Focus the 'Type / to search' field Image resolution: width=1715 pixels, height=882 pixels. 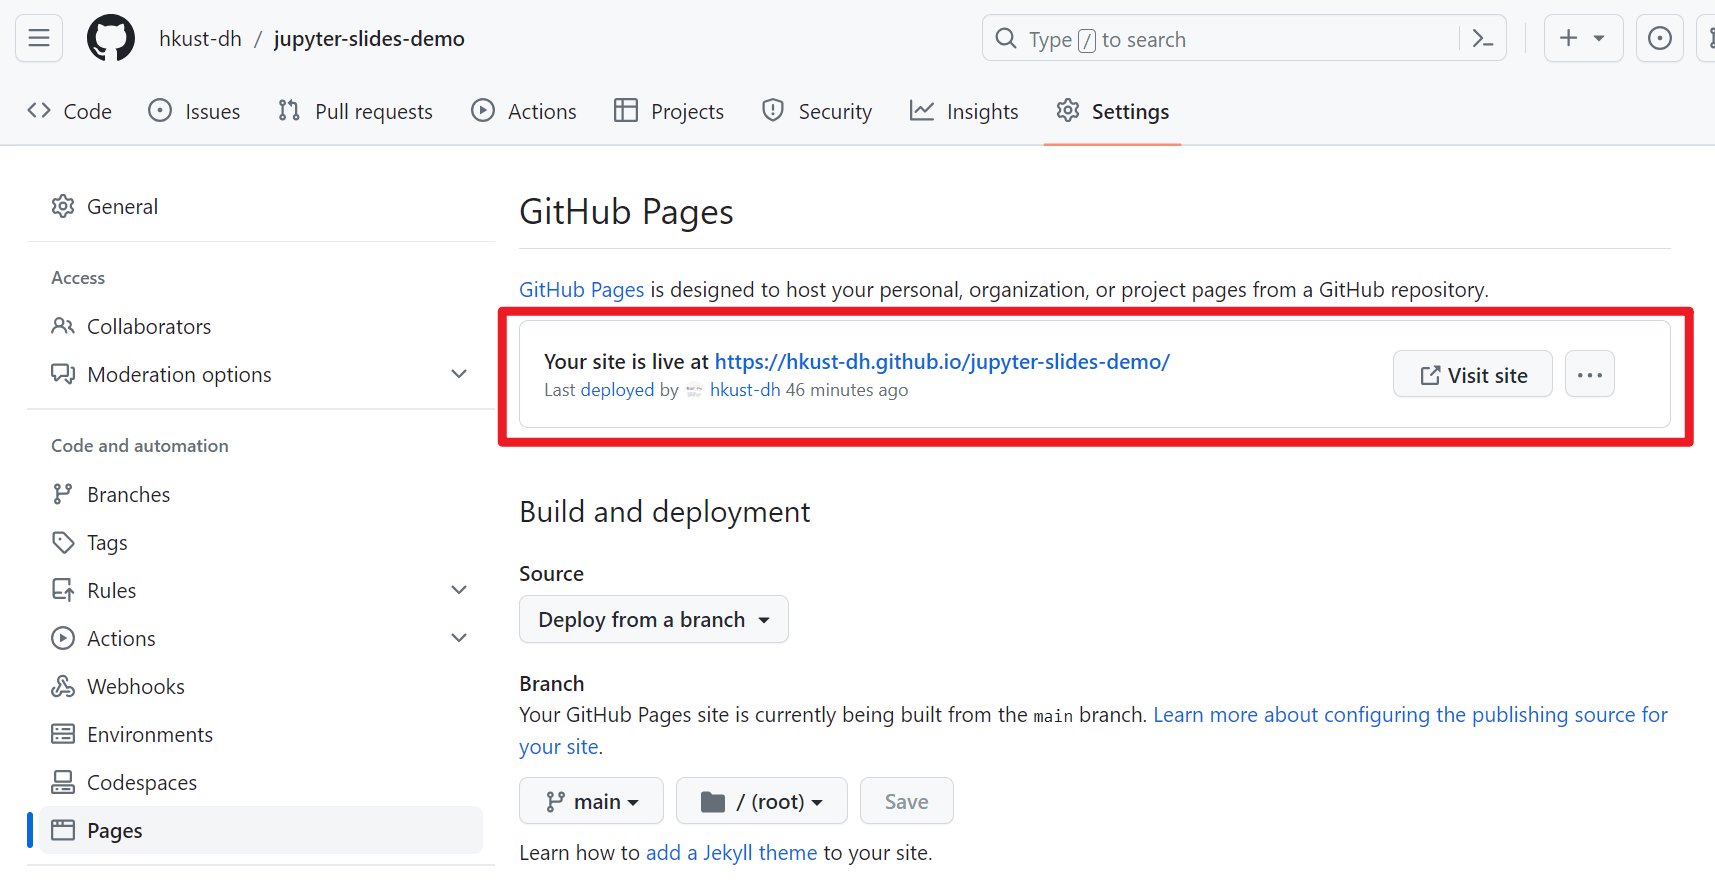pos(1244,38)
